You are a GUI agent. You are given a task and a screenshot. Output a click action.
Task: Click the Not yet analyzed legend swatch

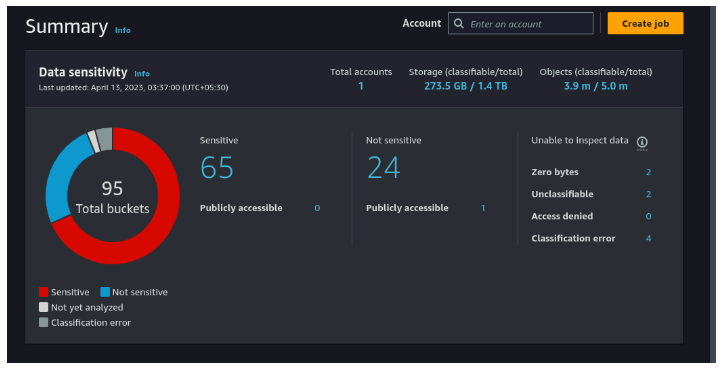43,307
